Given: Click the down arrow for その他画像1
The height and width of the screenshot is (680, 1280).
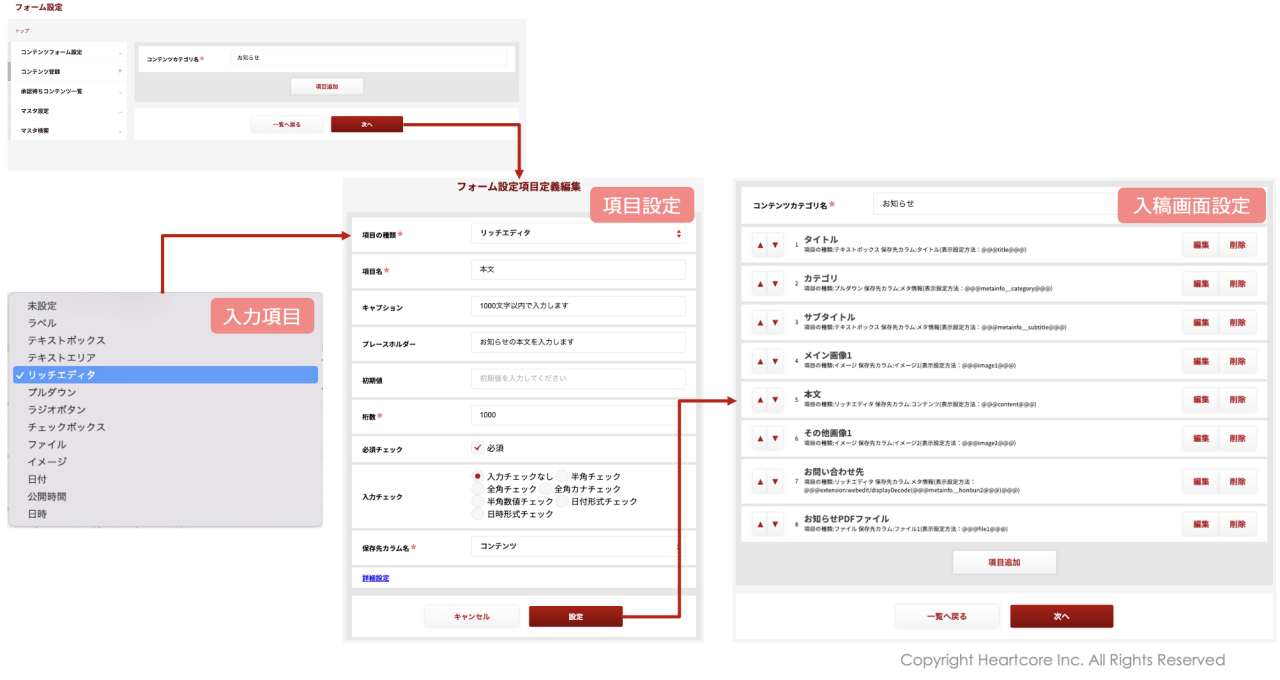Looking at the screenshot, I should (774, 438).
